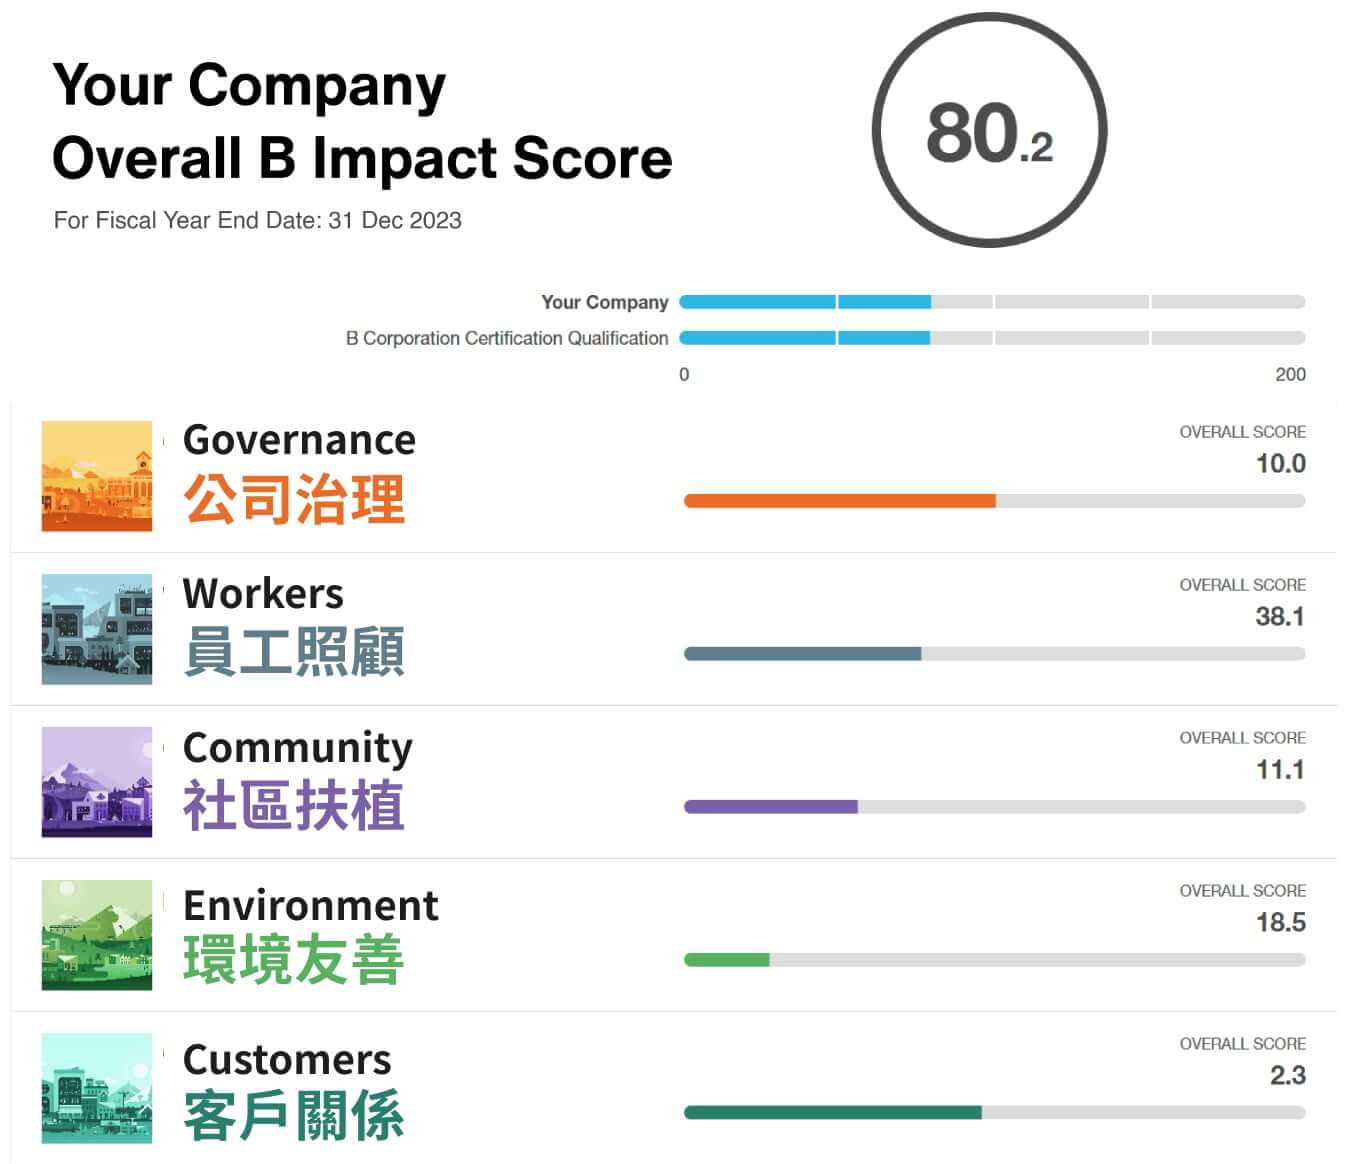
Task: Click the grey-blue Workers score bar
Action: pyautogui.click(x=802, y=654)
